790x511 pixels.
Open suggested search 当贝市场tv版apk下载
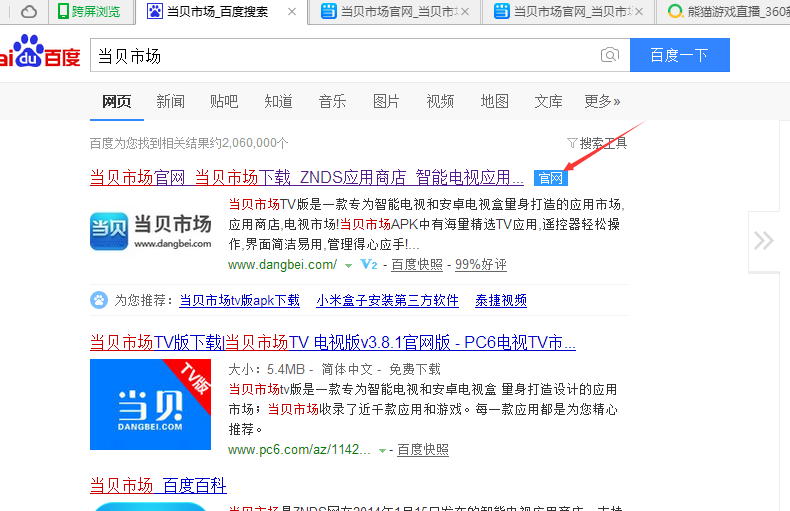(x=239, y=301)
